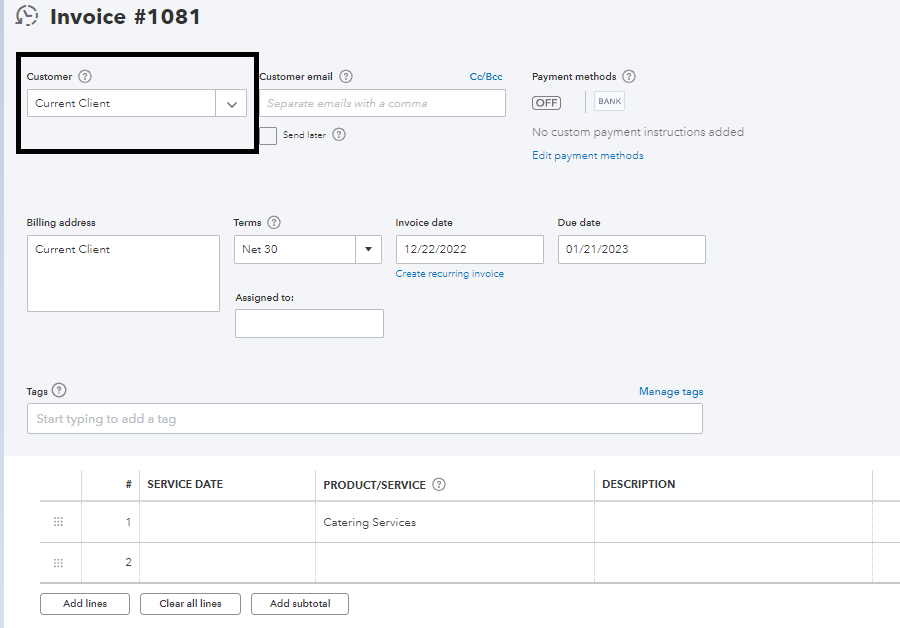Open invoice history clock icon
The height and width of the screenshot is (628, 900).
pos(26,15)
